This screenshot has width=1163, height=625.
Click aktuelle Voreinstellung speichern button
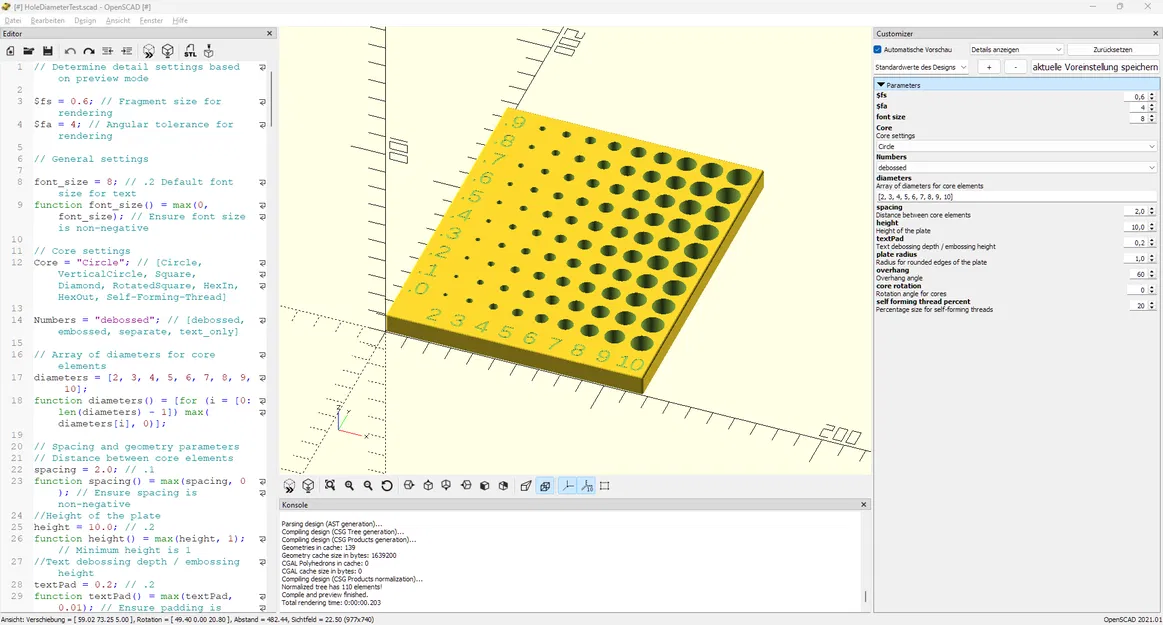[1094, 67]
